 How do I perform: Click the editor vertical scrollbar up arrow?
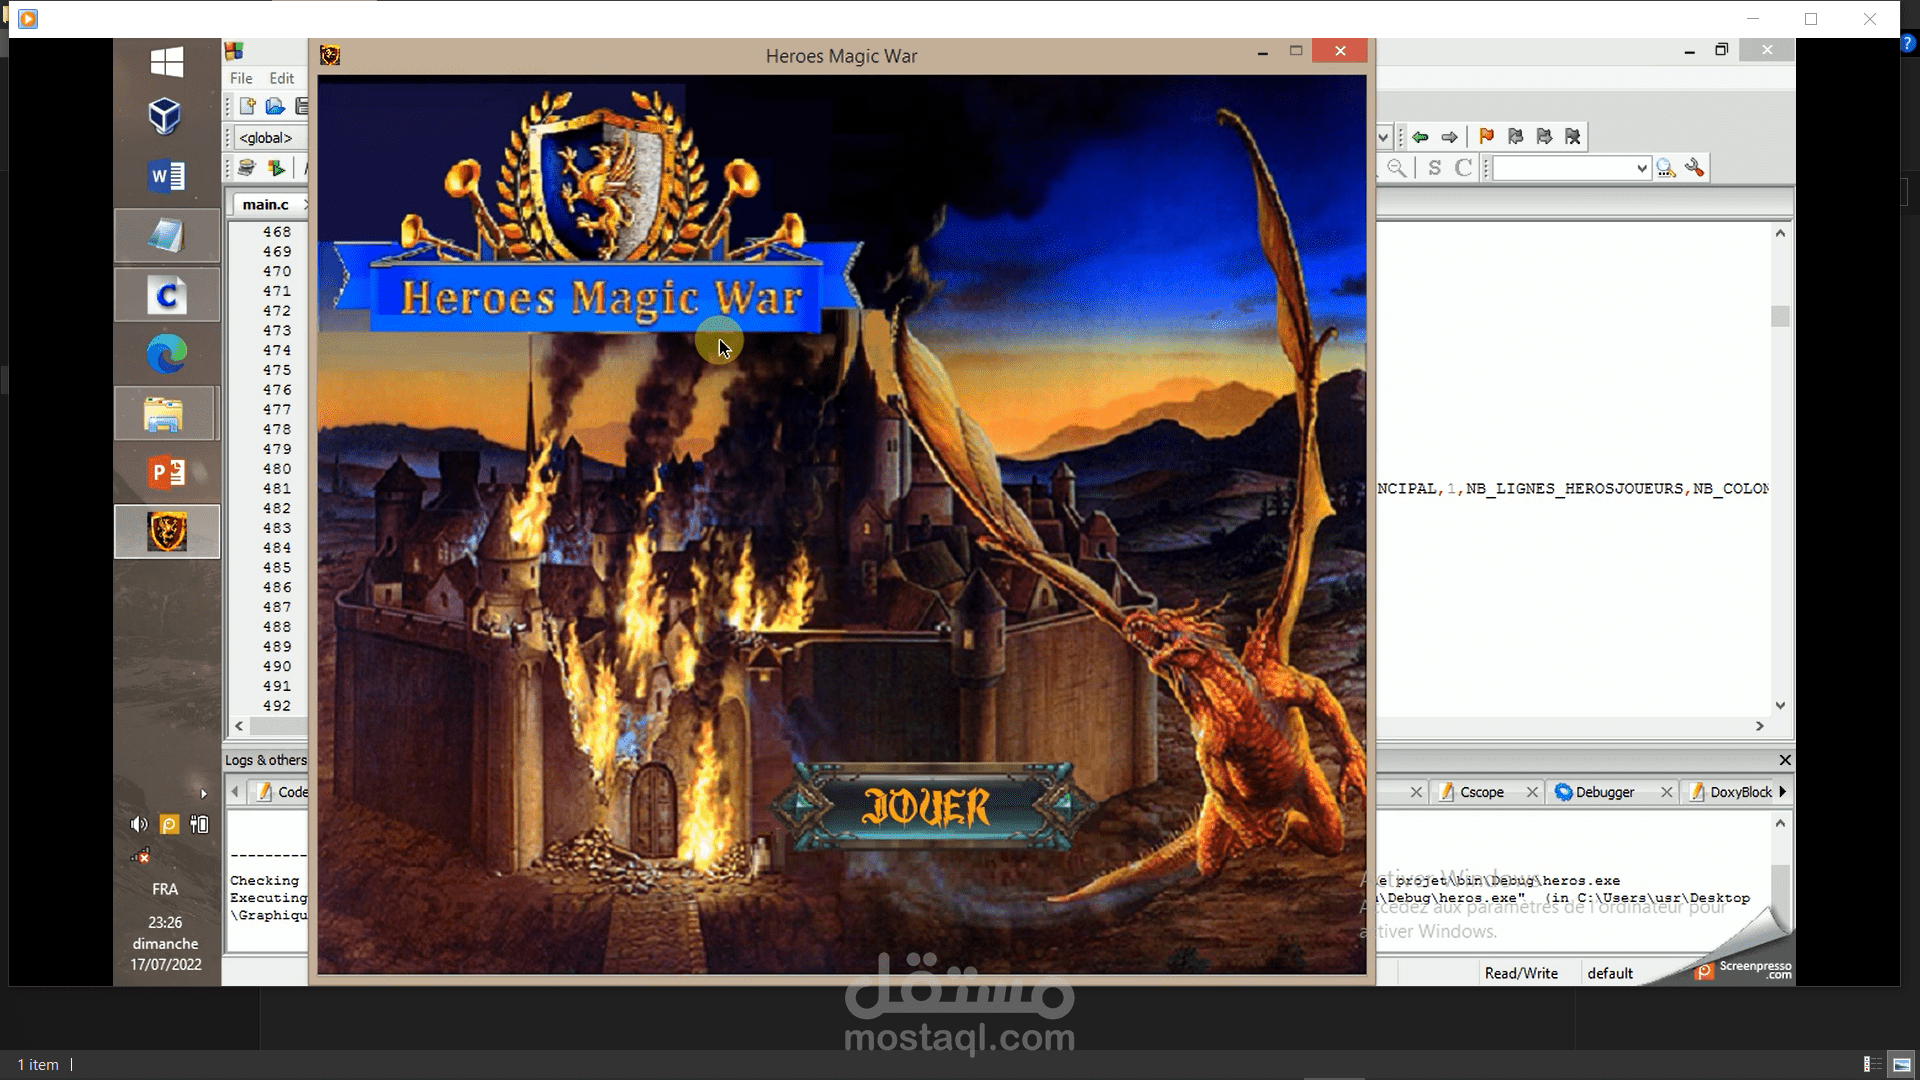pos(1780,233)
